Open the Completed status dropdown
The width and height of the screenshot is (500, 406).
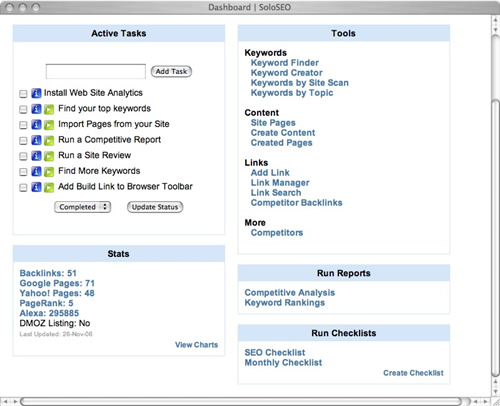pyautogui.click(x=83, y=207)
